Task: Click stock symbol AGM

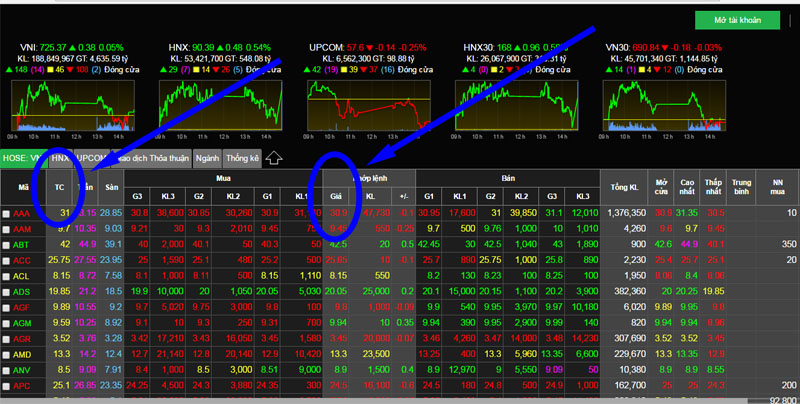Action: coord(22,323)
